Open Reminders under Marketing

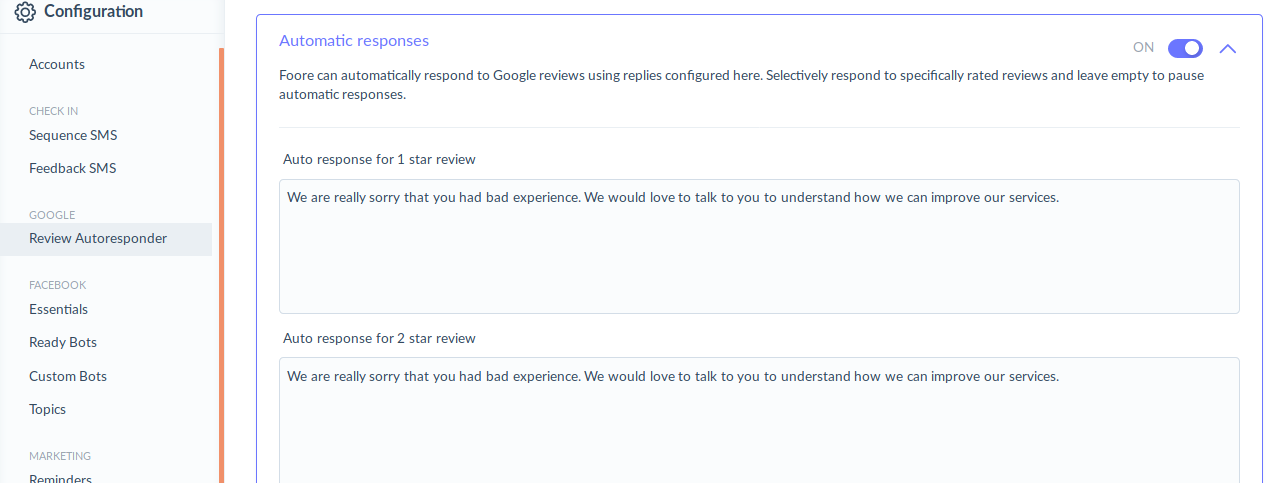click(60, 478)
